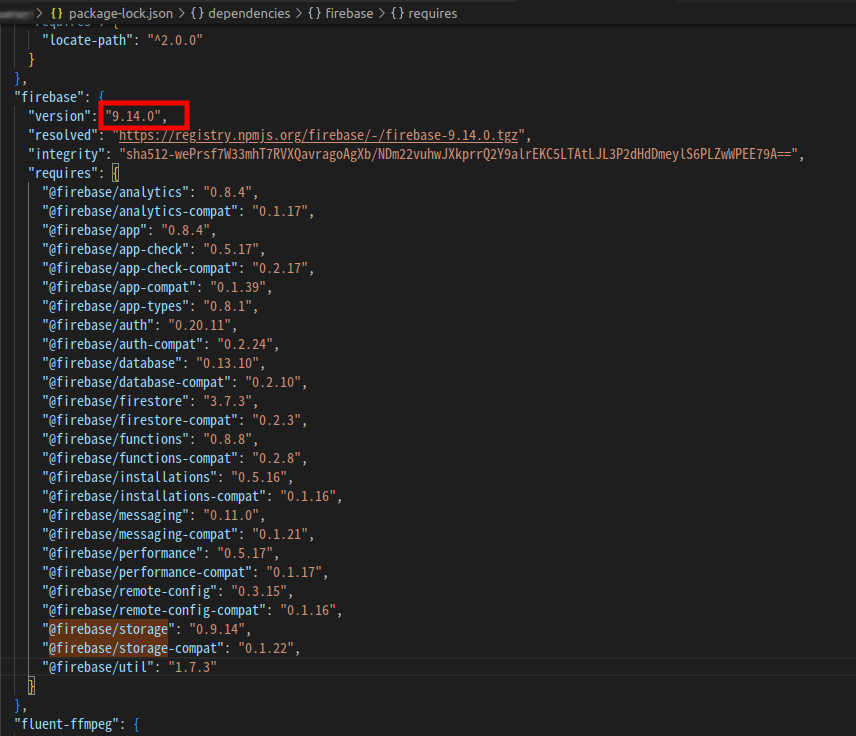This screenshot has height=736, width=856.
Task: Click the "0.13.10" database version value
Action: [x=227, y=363]
